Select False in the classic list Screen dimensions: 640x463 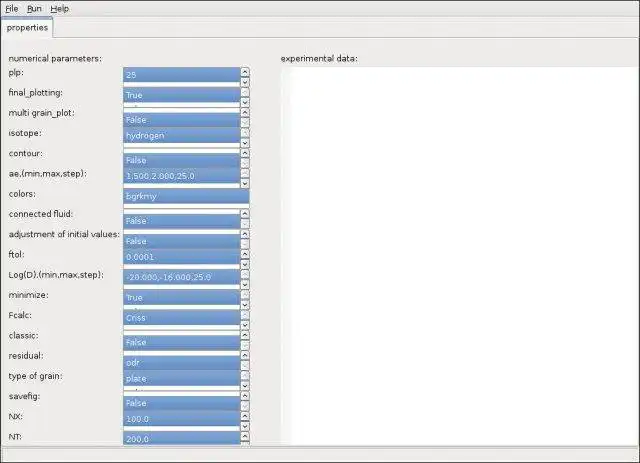tap(182, 342)
